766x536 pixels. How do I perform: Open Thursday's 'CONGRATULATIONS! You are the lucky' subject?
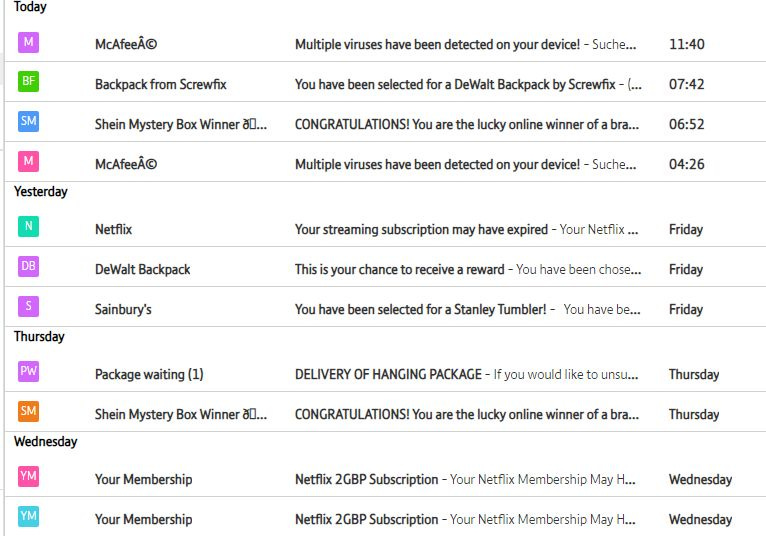[x=467, y=414]
